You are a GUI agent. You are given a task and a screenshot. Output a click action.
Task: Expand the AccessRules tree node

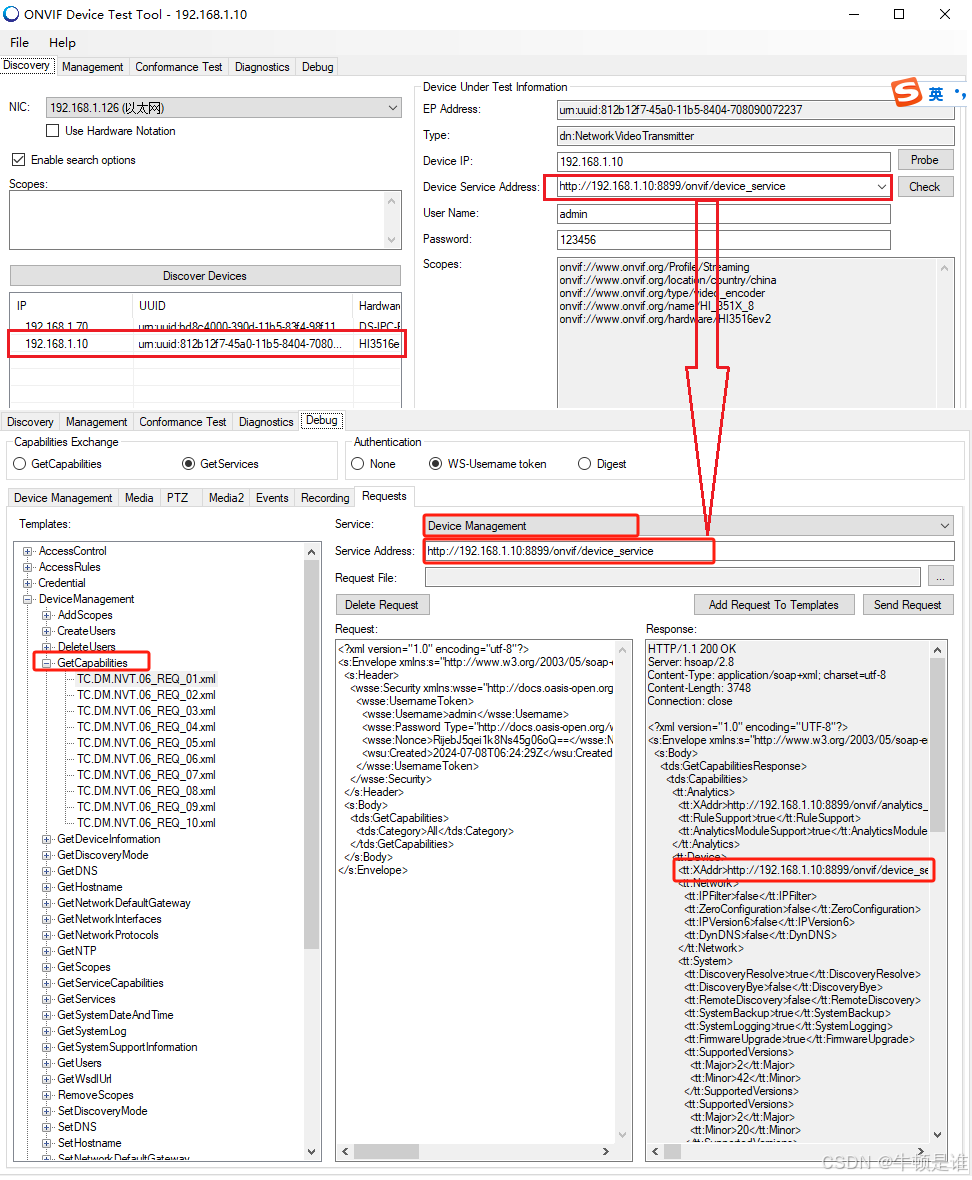(x=28, y=567)
